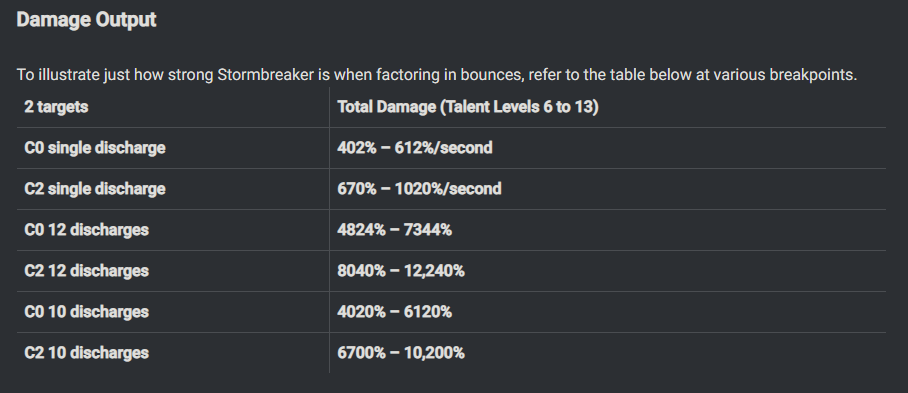Select the Stormbreaker intro sentence text

[437, 75]
